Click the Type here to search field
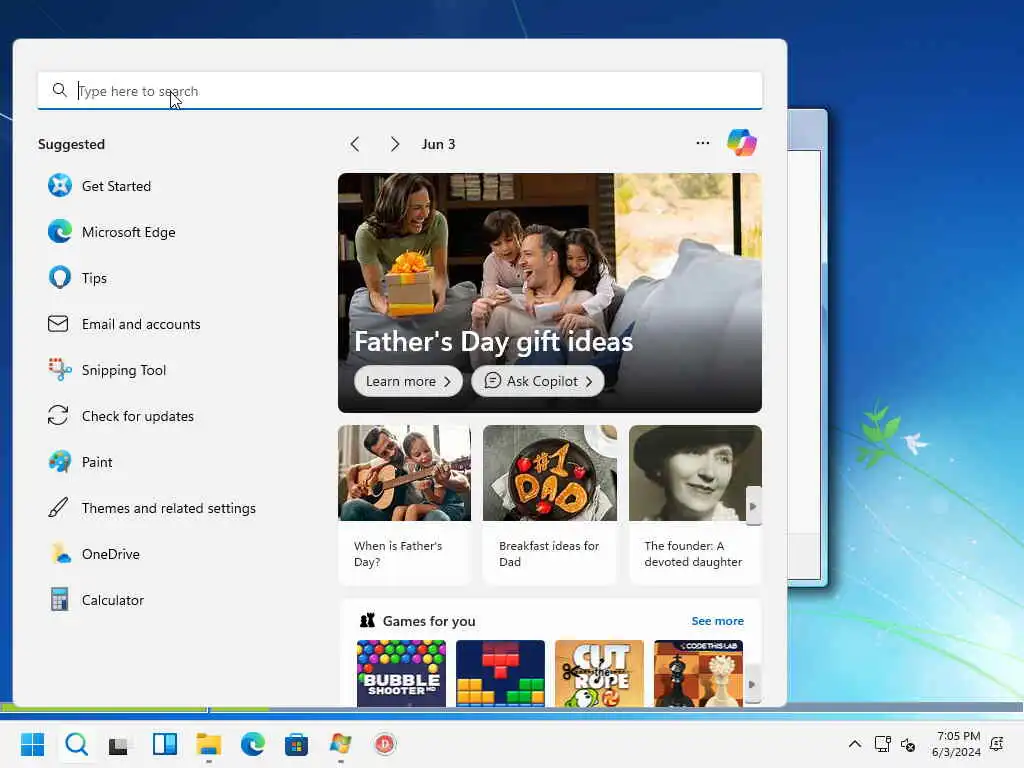This screenshot has height=768, width=1024. [400, 91]
